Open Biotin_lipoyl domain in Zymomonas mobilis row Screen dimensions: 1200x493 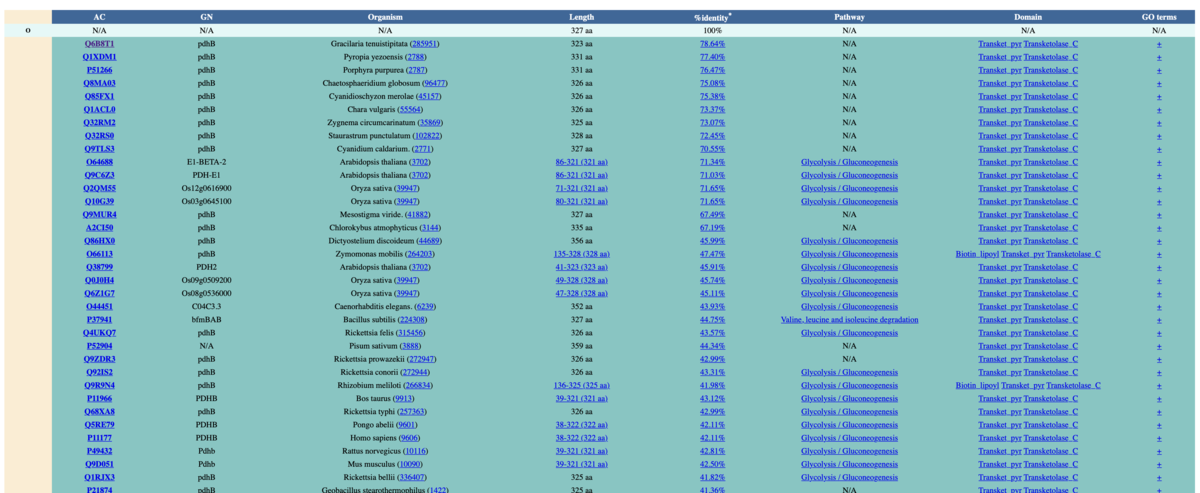pos(977,254)
